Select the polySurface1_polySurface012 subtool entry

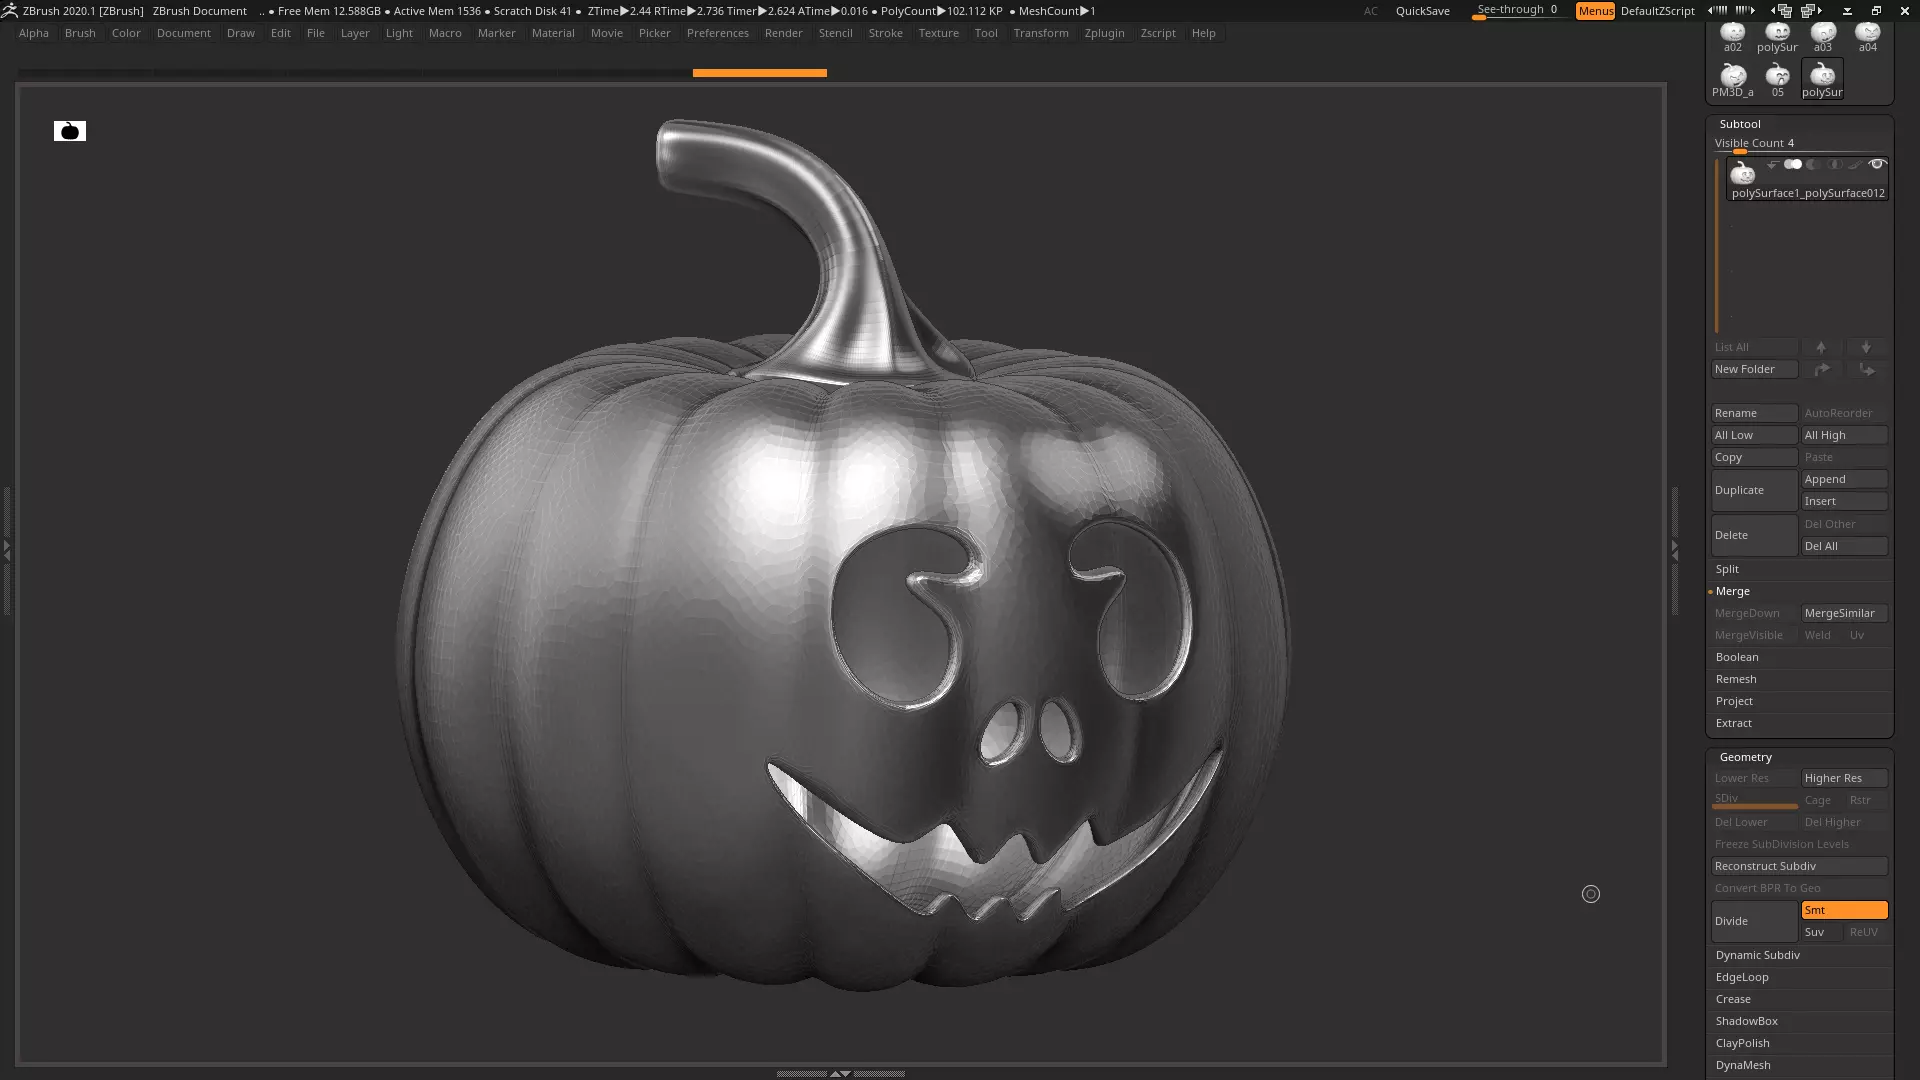tap(1807, 193)
